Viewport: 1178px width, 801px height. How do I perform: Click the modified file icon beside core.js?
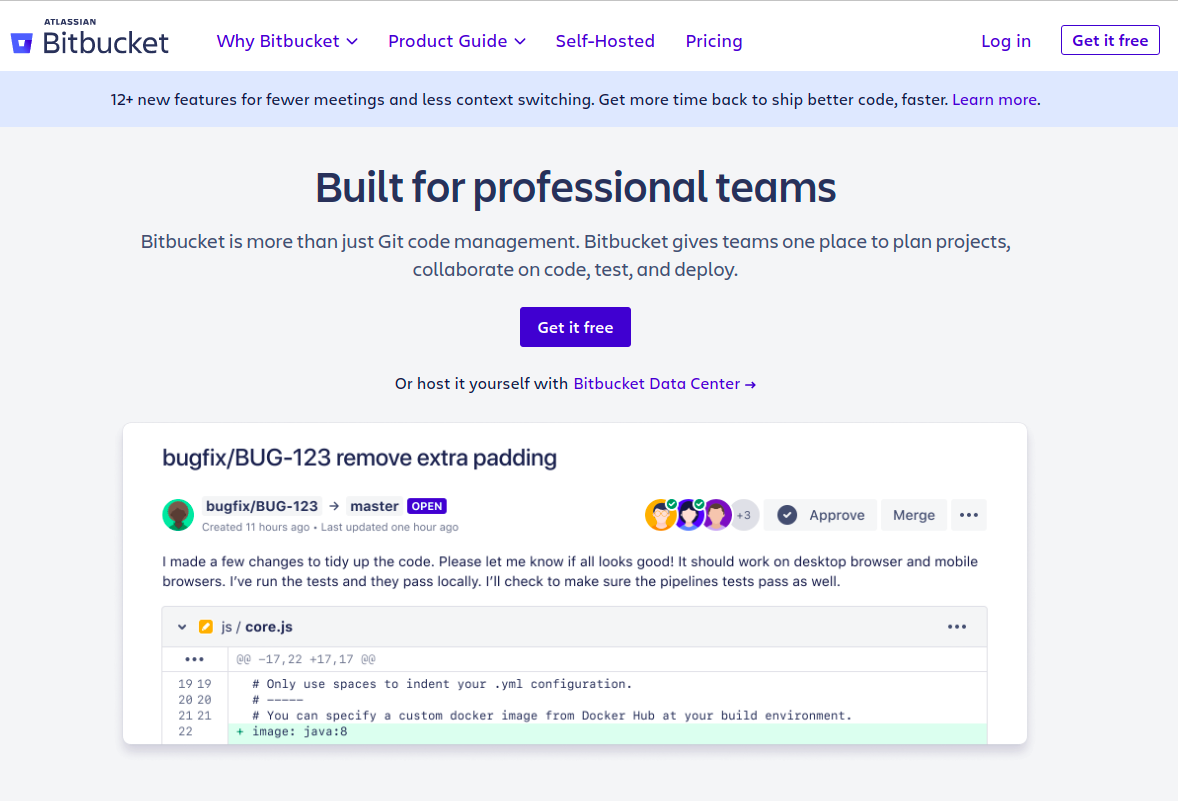tap(206, 627)
